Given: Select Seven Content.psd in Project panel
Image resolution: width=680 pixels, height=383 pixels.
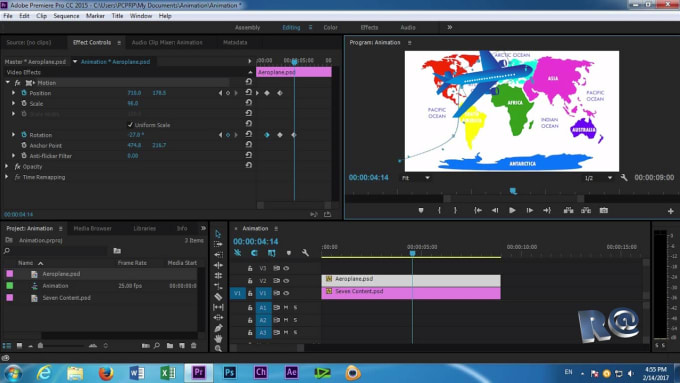Looking at the screenshot, I should [x=66, y=298].
